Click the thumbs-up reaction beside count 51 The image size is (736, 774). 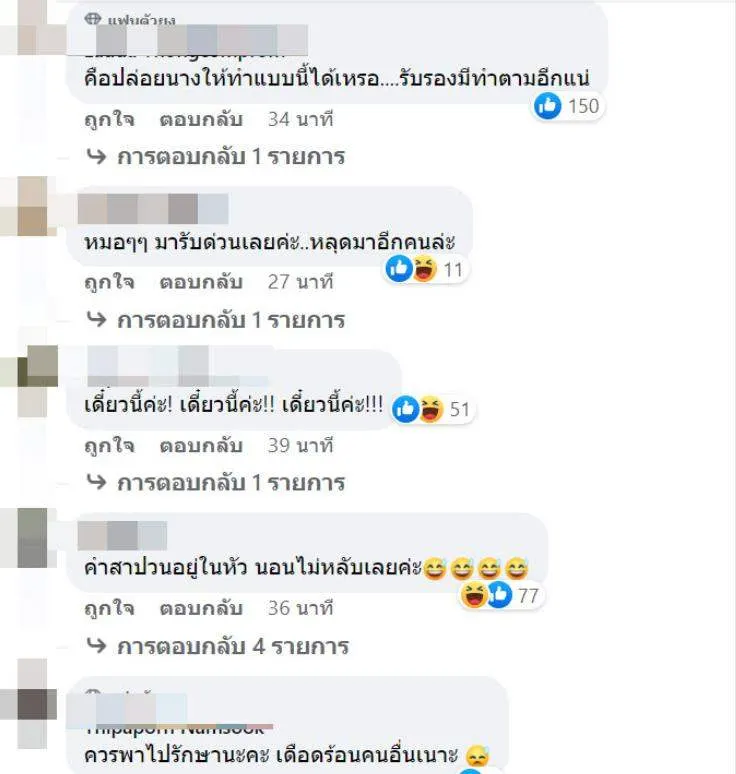point(405,409)
